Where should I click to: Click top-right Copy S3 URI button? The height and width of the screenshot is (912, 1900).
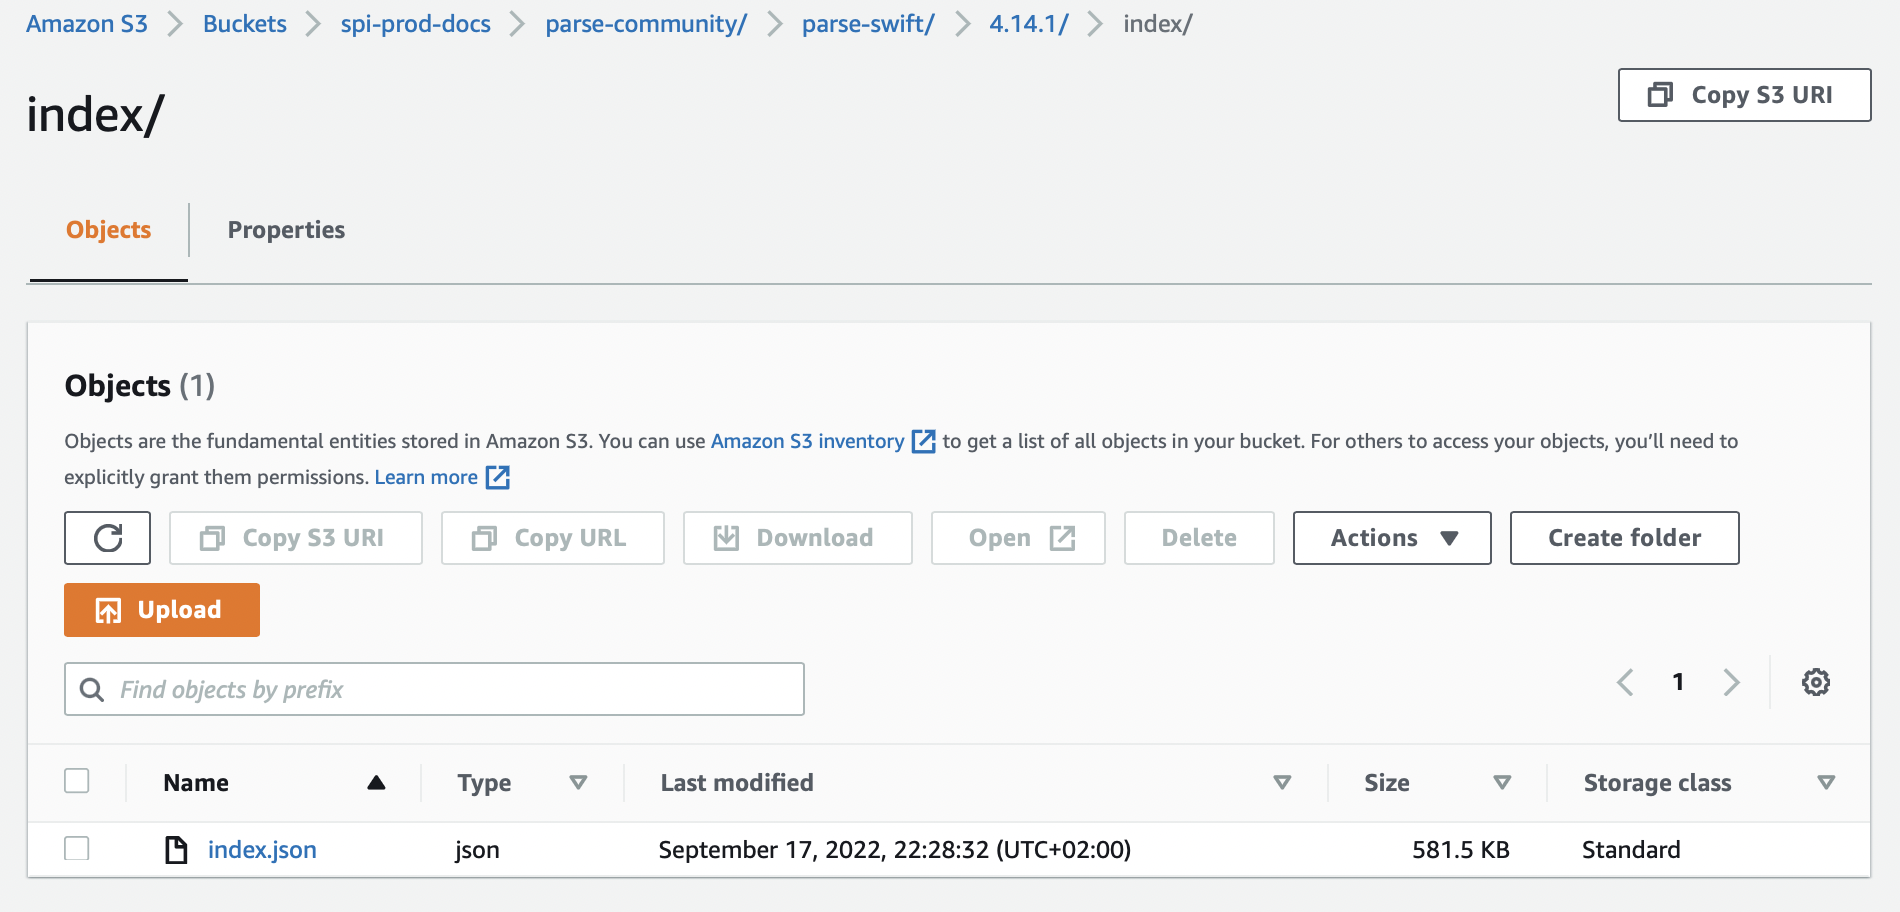pos(1744,95)
